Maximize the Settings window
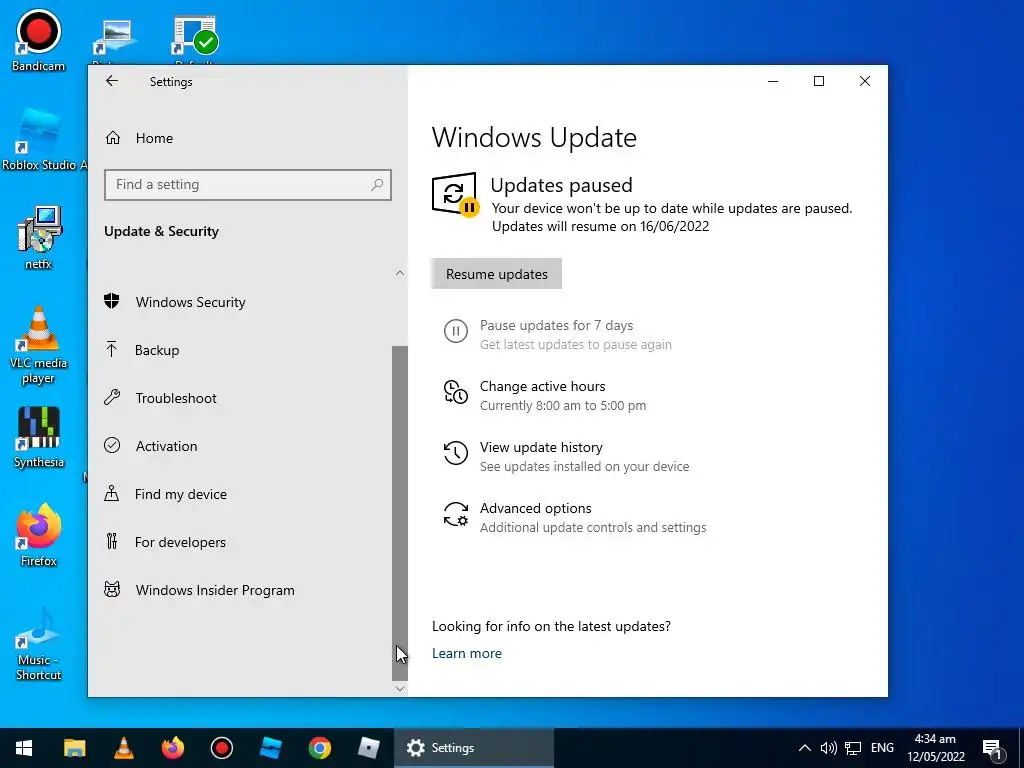 (818, 81)
